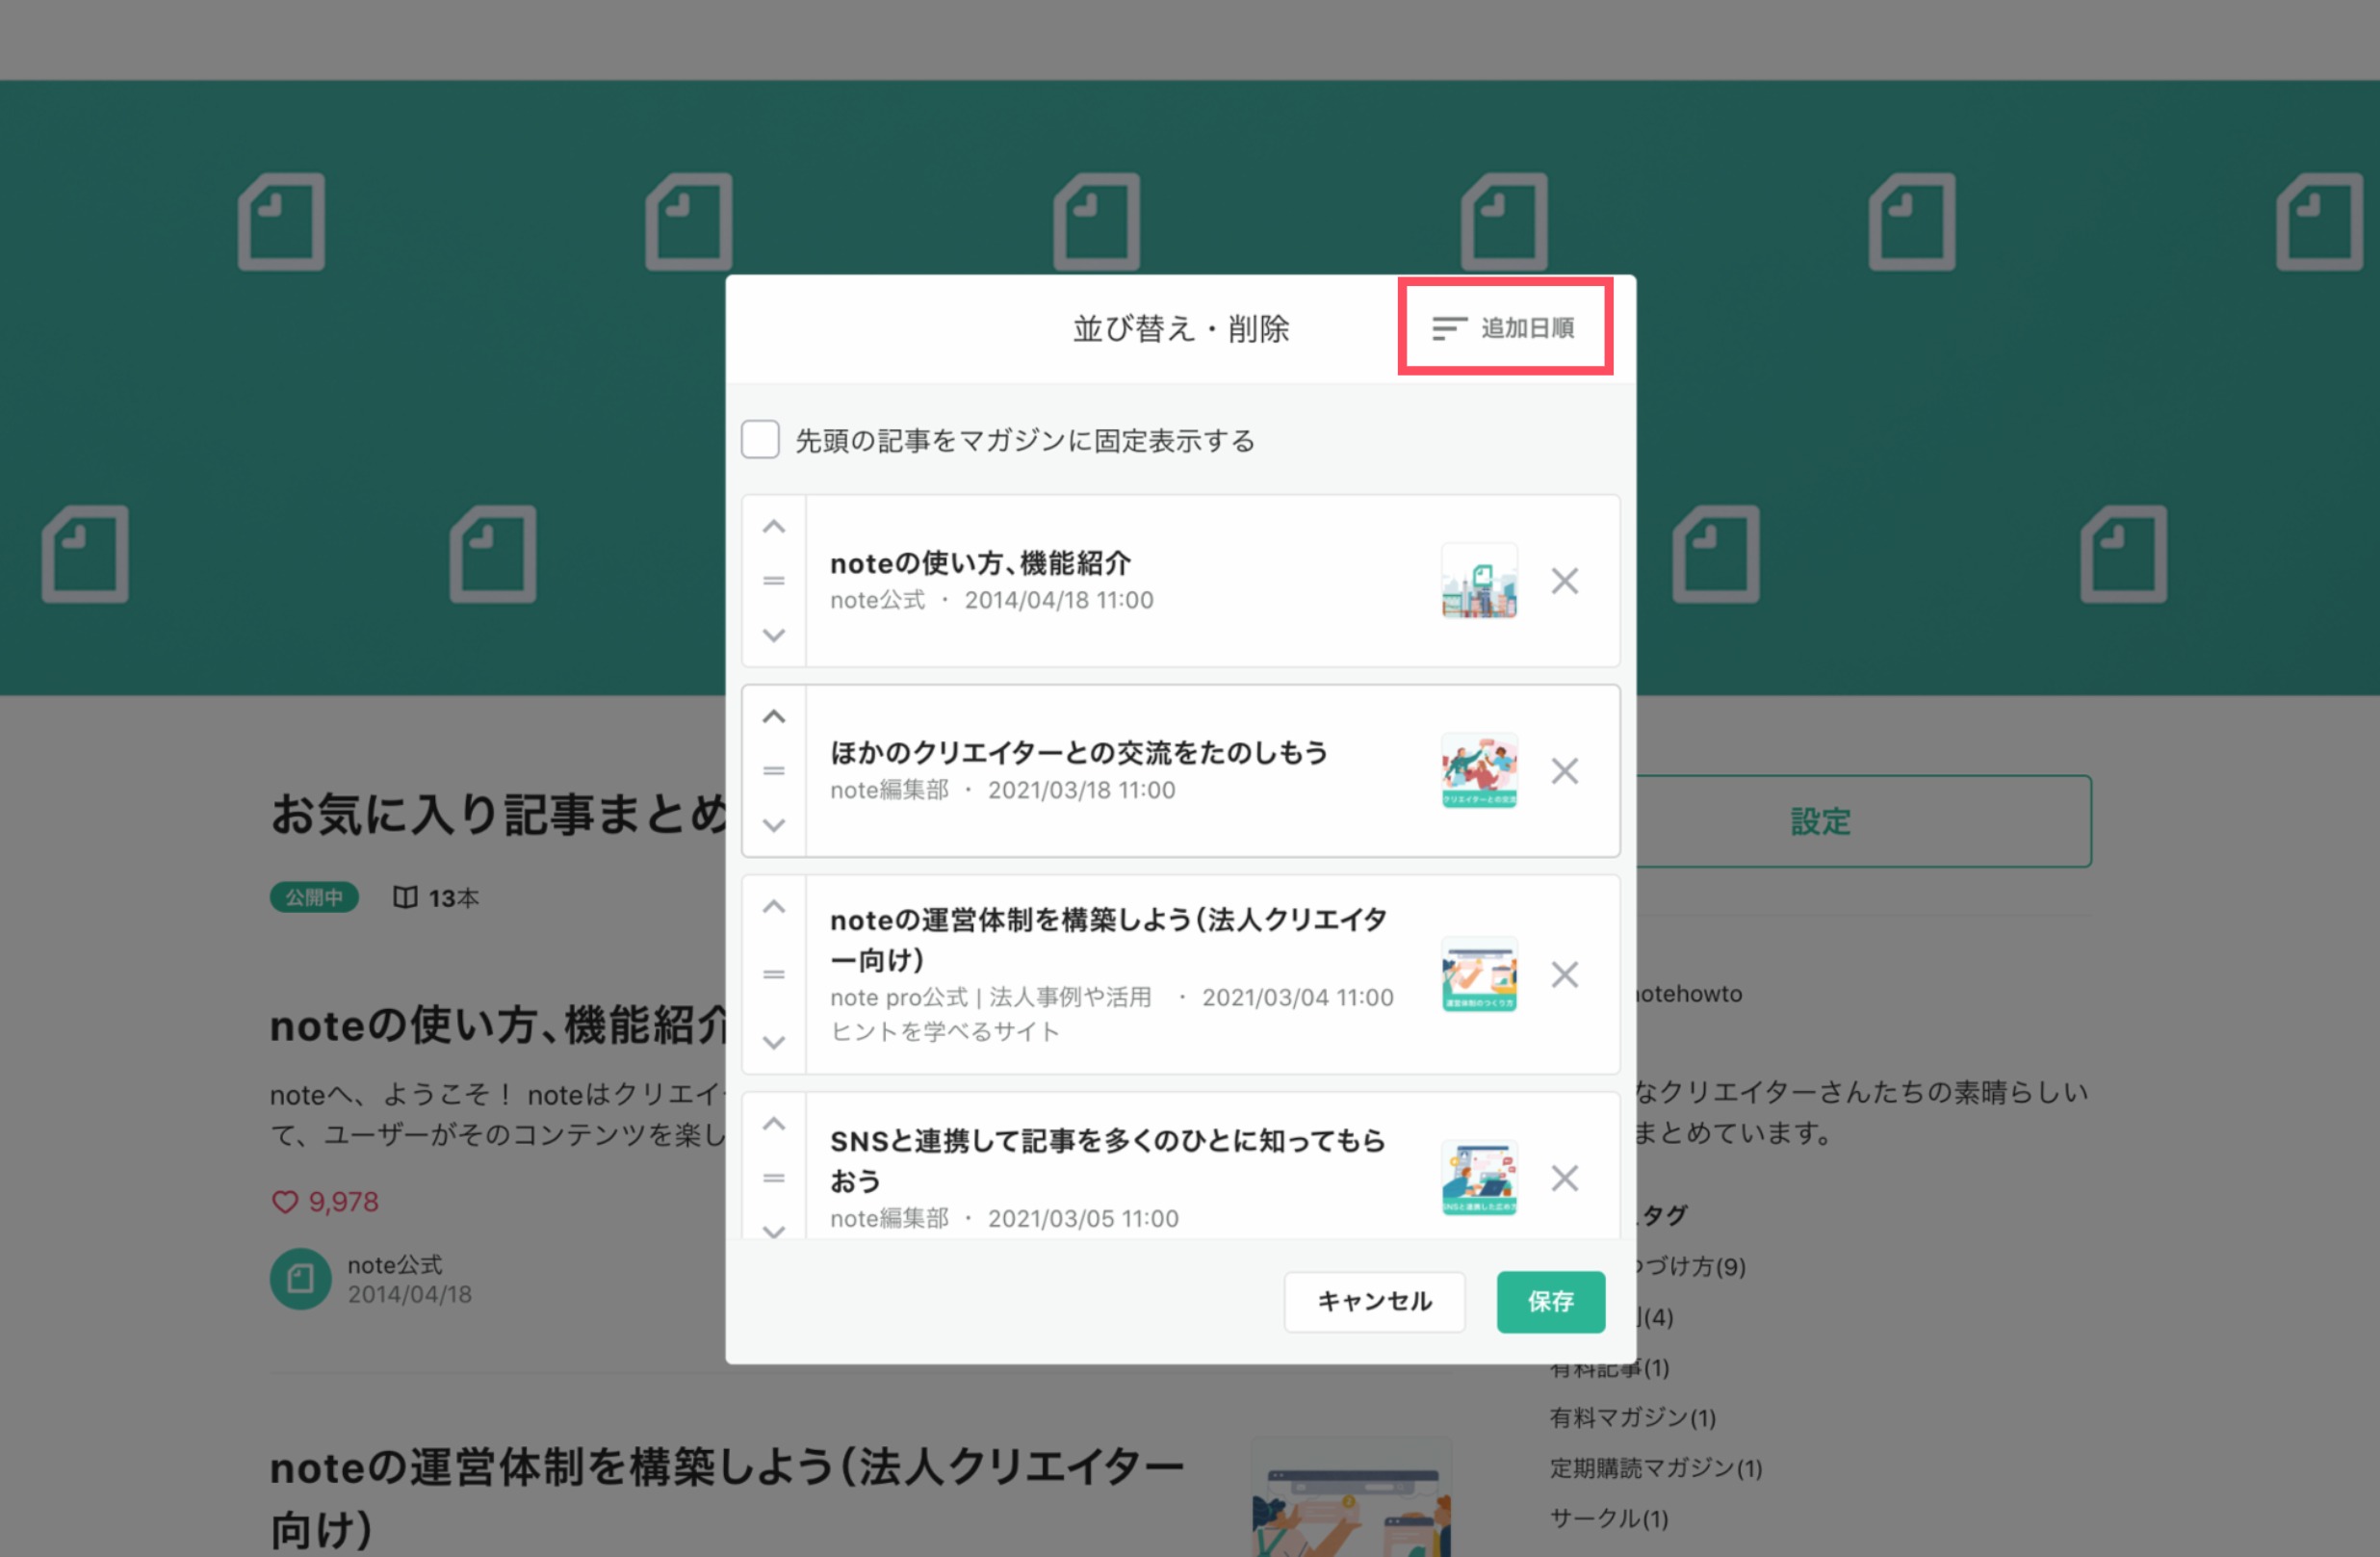Click note編集部 ・ 2021/03/05 11:00 text
The width and height of the screenshot is (2380, 1557).
pos(1004,1218)
